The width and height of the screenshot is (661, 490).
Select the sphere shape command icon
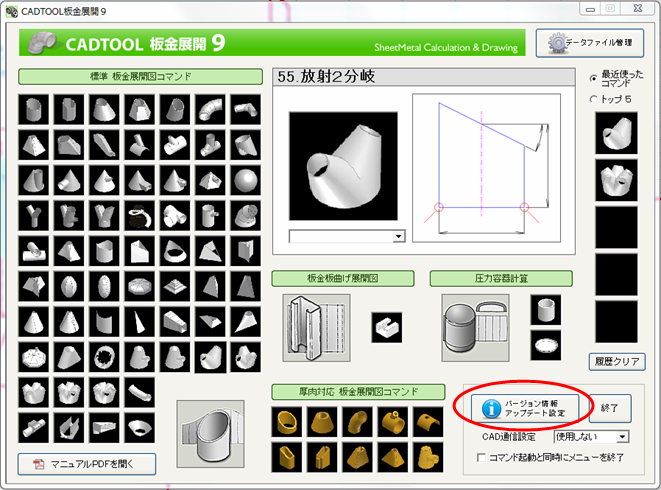click(x=246, y=180)
